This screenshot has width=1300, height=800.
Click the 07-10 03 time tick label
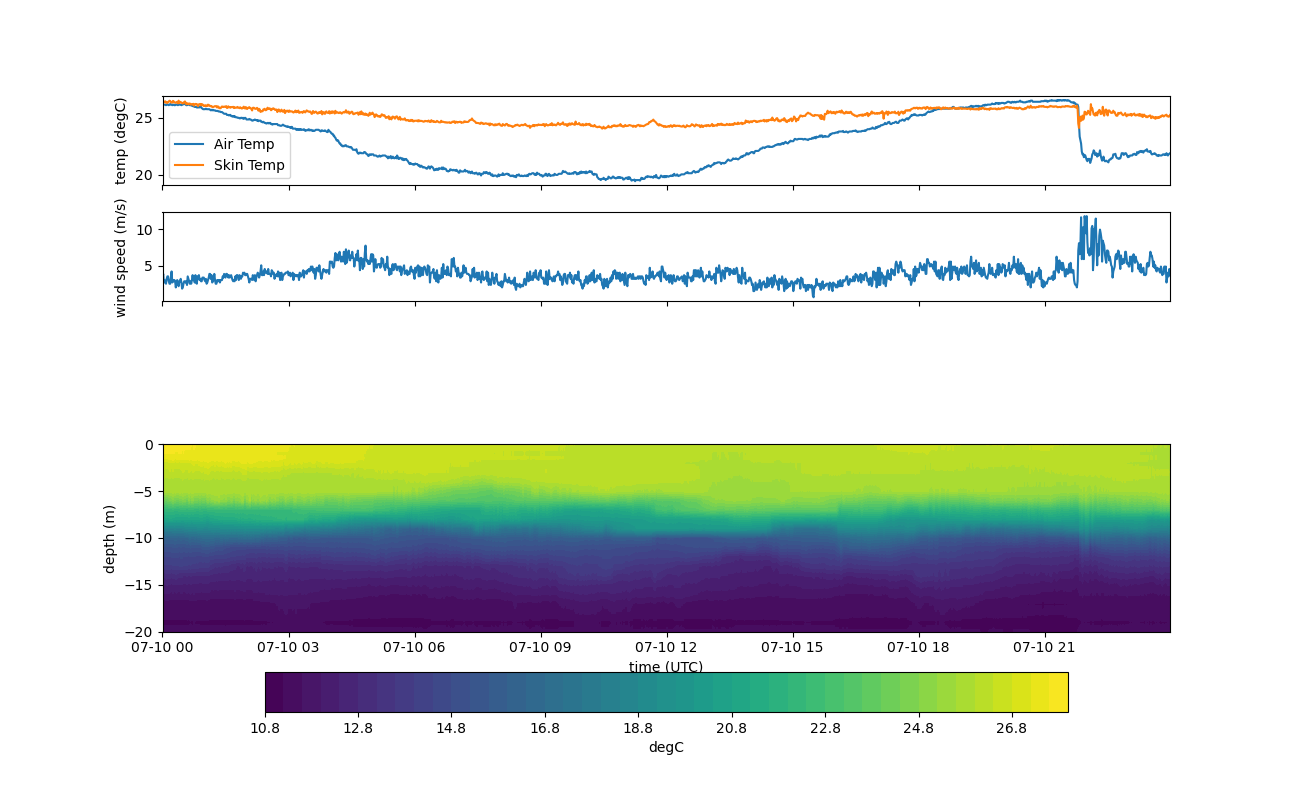(289, 647)
